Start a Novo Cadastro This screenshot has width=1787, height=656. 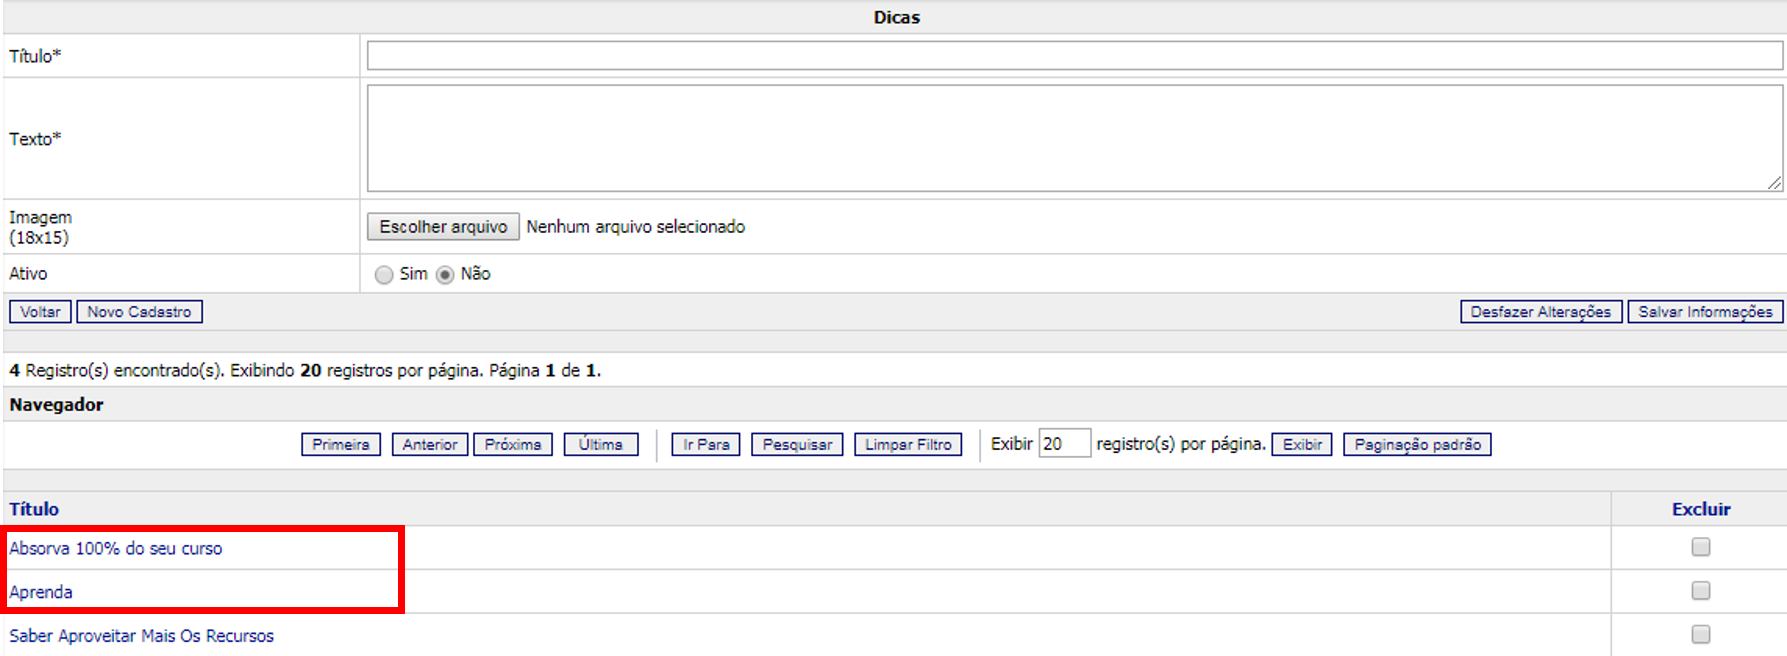(139, 312)
